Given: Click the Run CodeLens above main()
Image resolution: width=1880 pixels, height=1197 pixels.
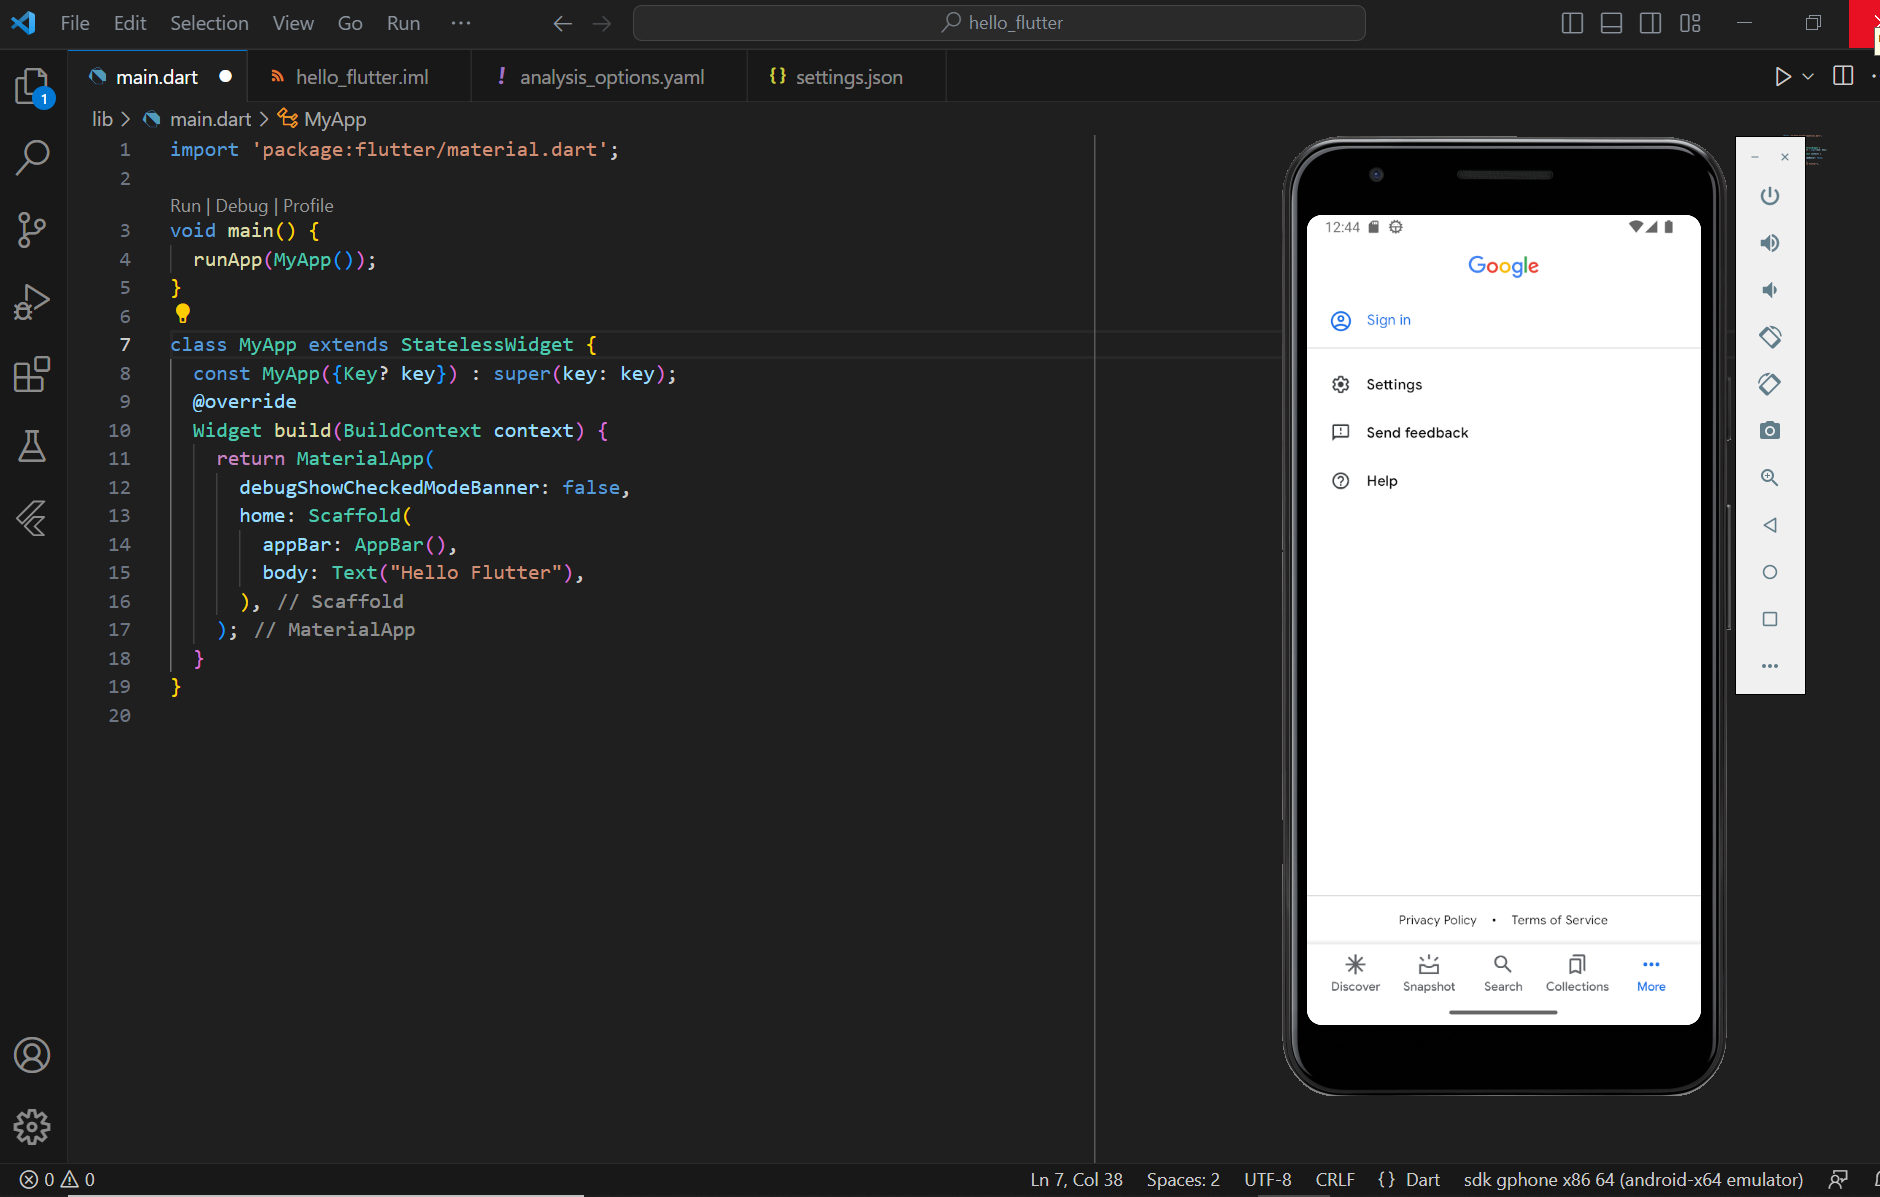Looking at the screenshot, I should pyautogui.click(x=185, y=206).
